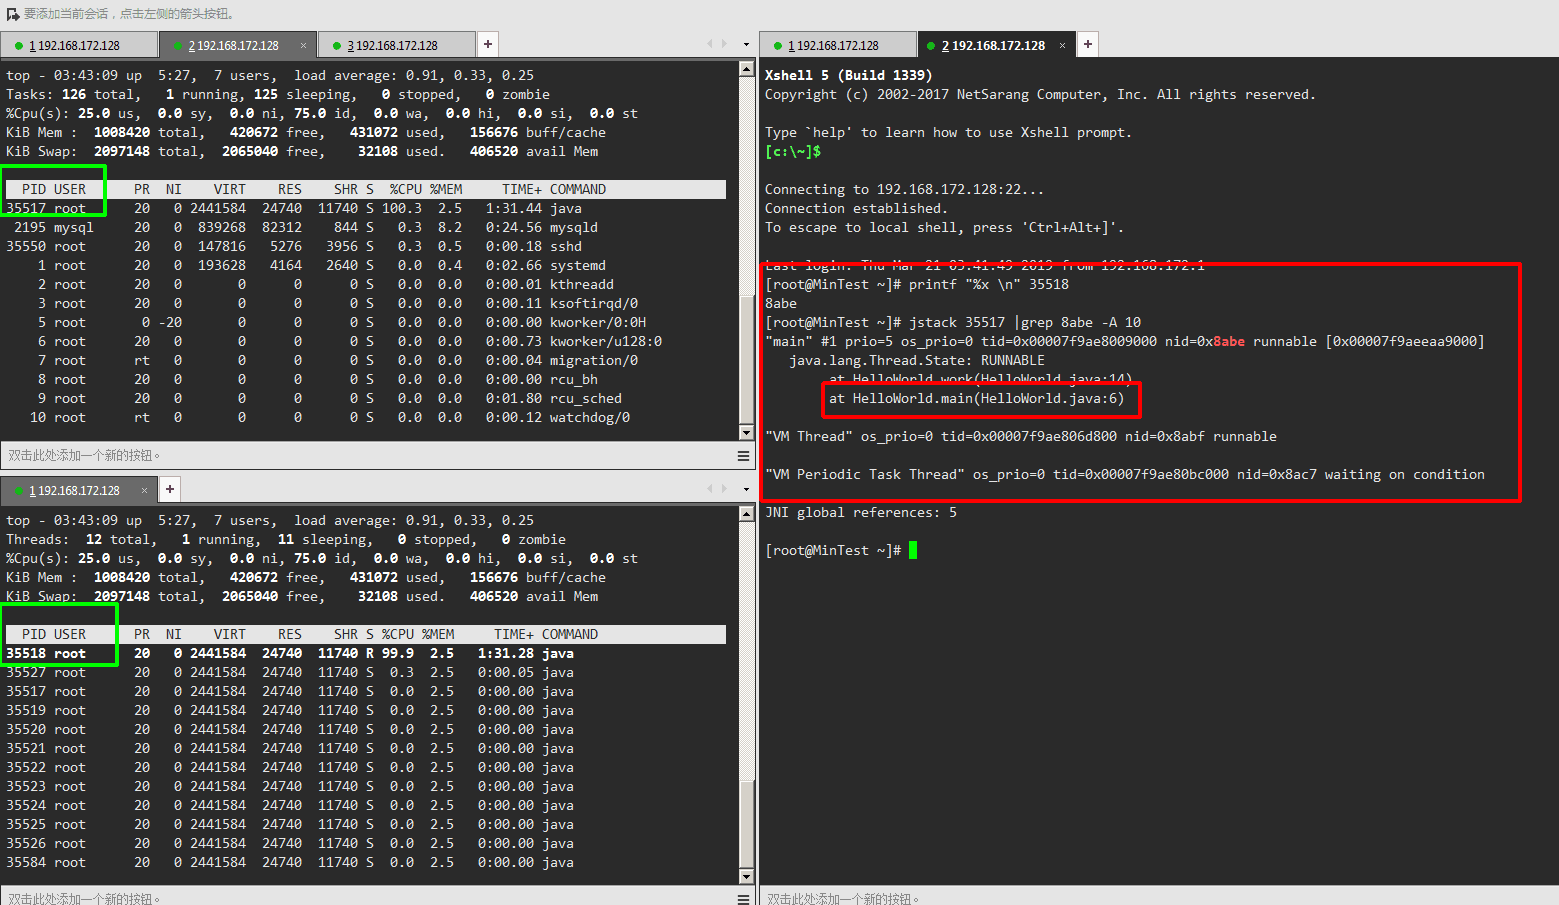Screen dimensions: 1559x905
Task: Switch to tab 3 192.168.172.128
Action: click(x=396, y=45)
